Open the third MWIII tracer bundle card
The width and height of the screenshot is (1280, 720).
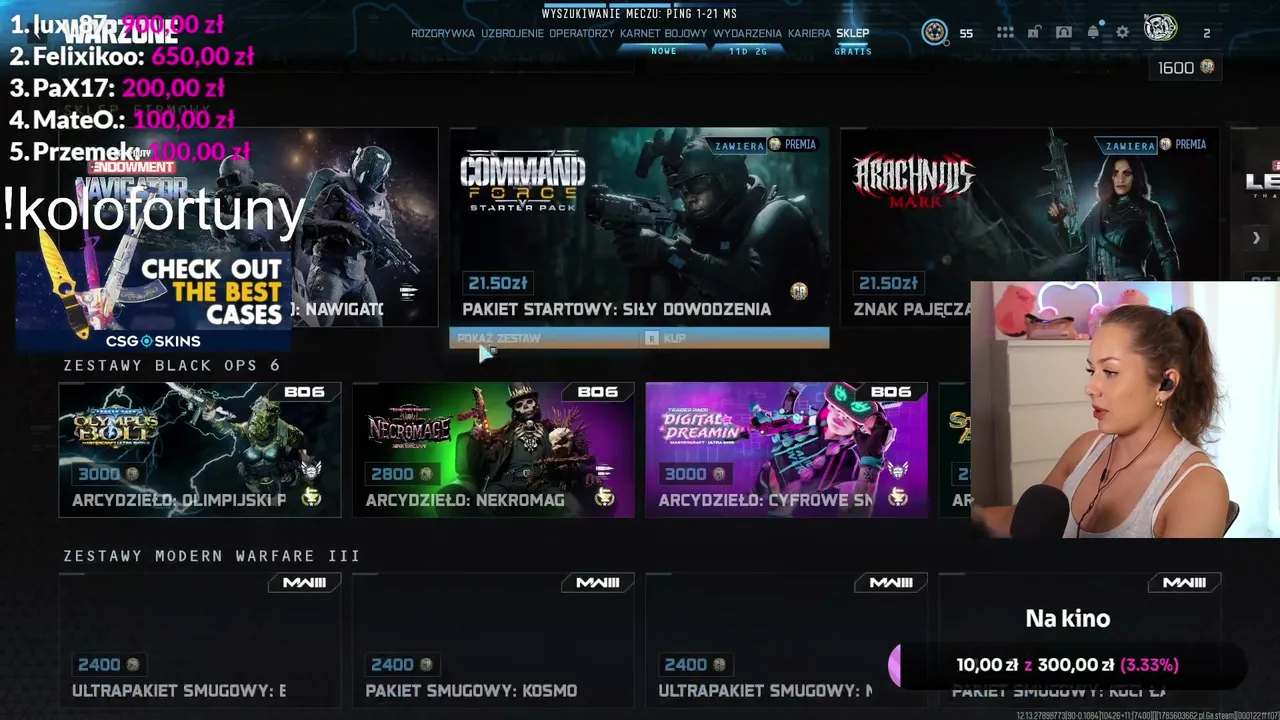786,640
